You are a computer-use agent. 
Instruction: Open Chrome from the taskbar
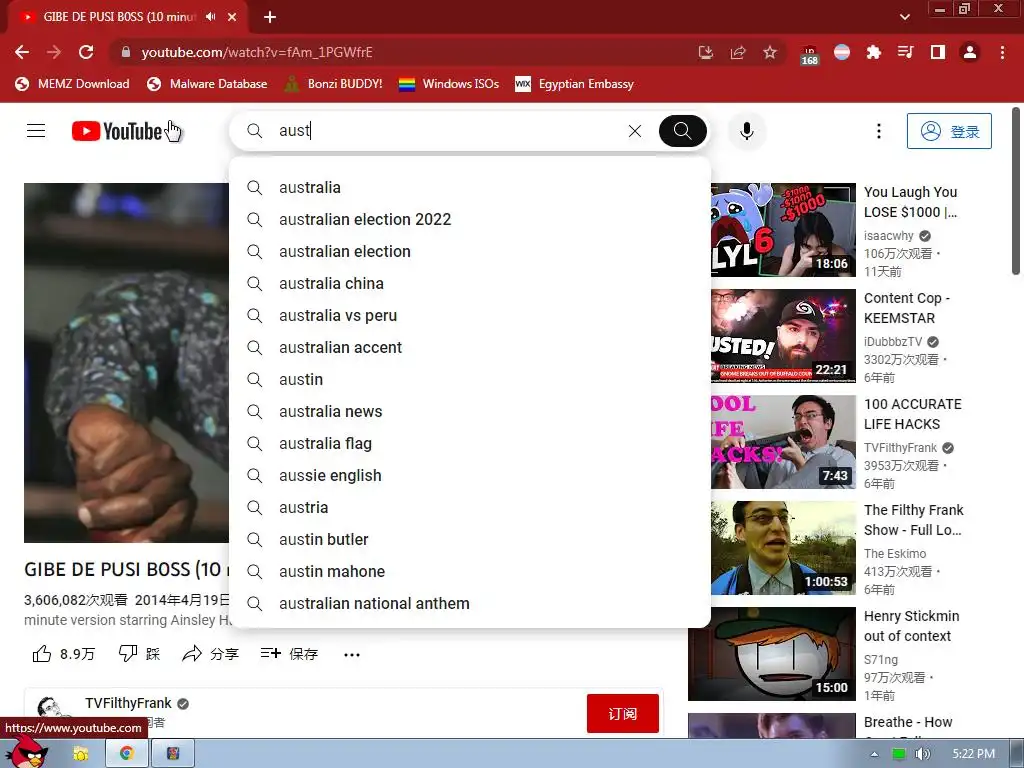[126, 753]
